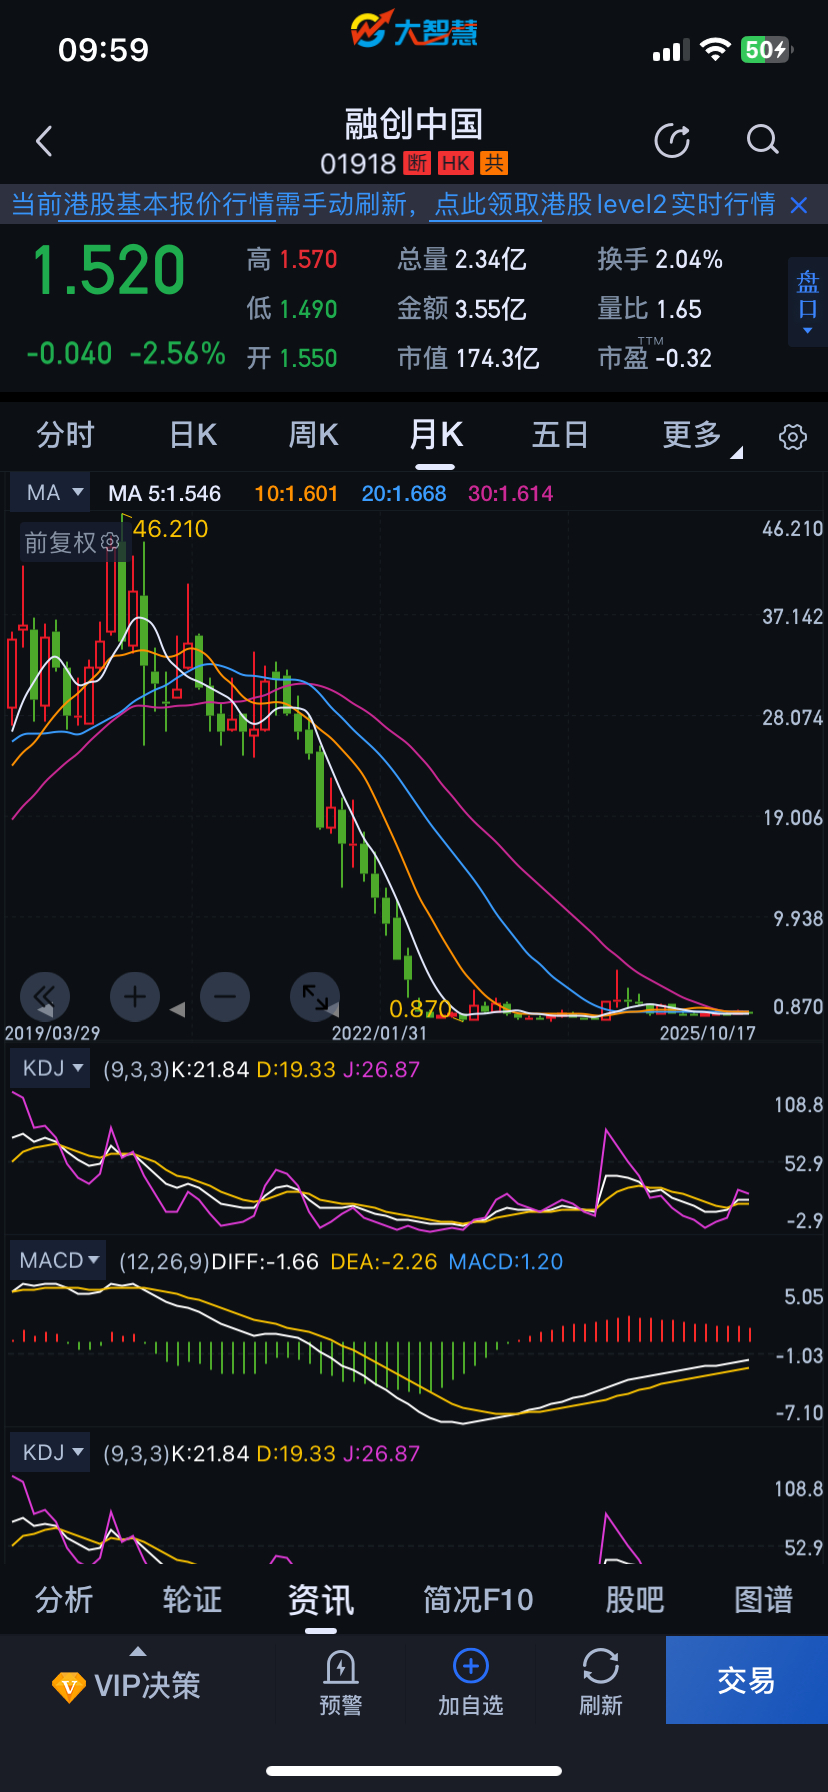Shift chart left with double-arrow button
The height and width of the screenshot is (1792, 828).
(45, 996)
